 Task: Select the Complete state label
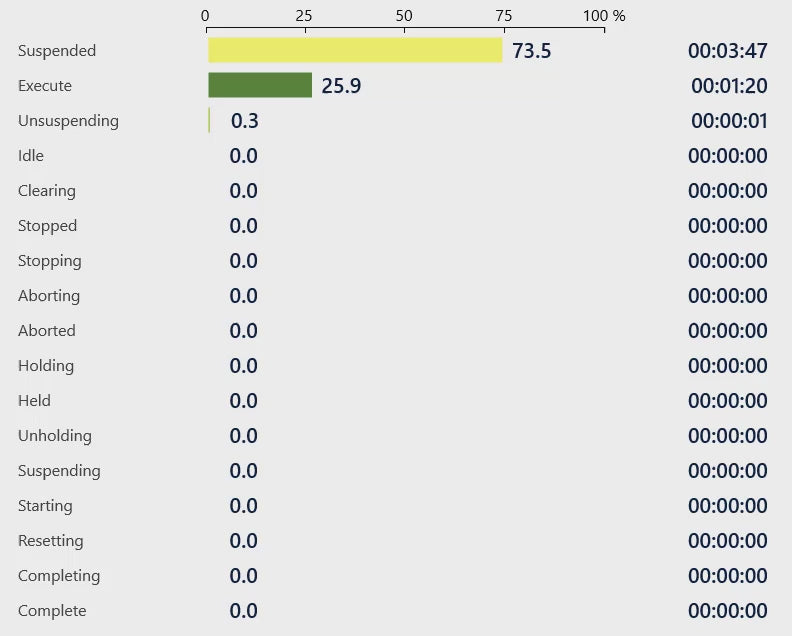pos(52,611)
